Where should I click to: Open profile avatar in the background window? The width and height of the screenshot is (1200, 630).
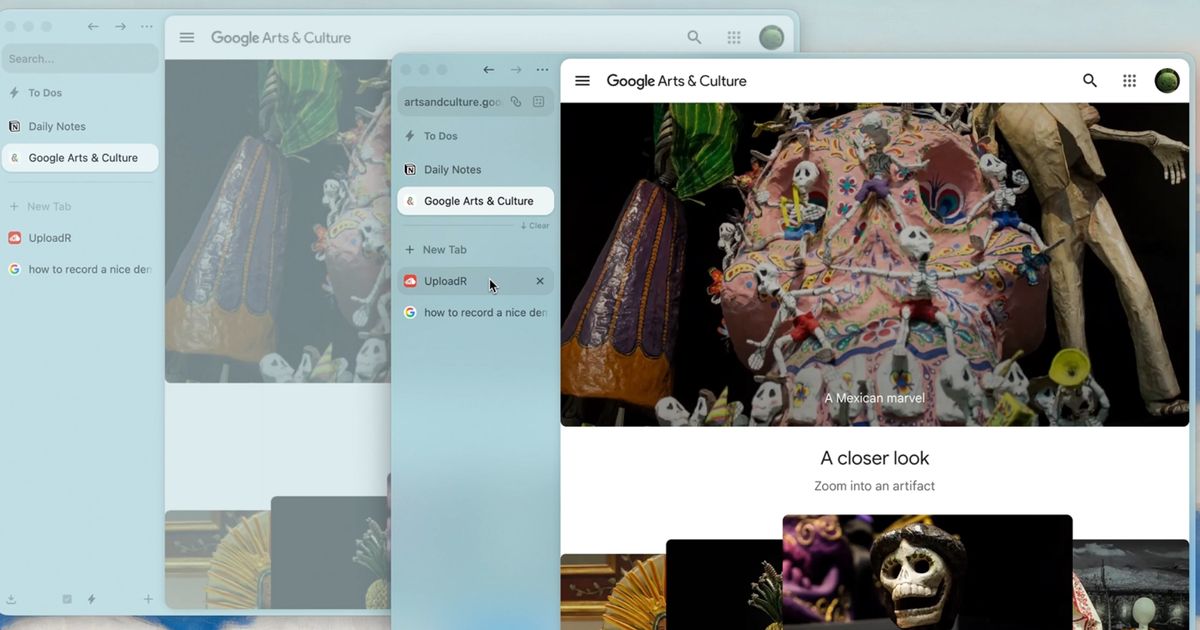pyautogui.click(x=771, y=38)
